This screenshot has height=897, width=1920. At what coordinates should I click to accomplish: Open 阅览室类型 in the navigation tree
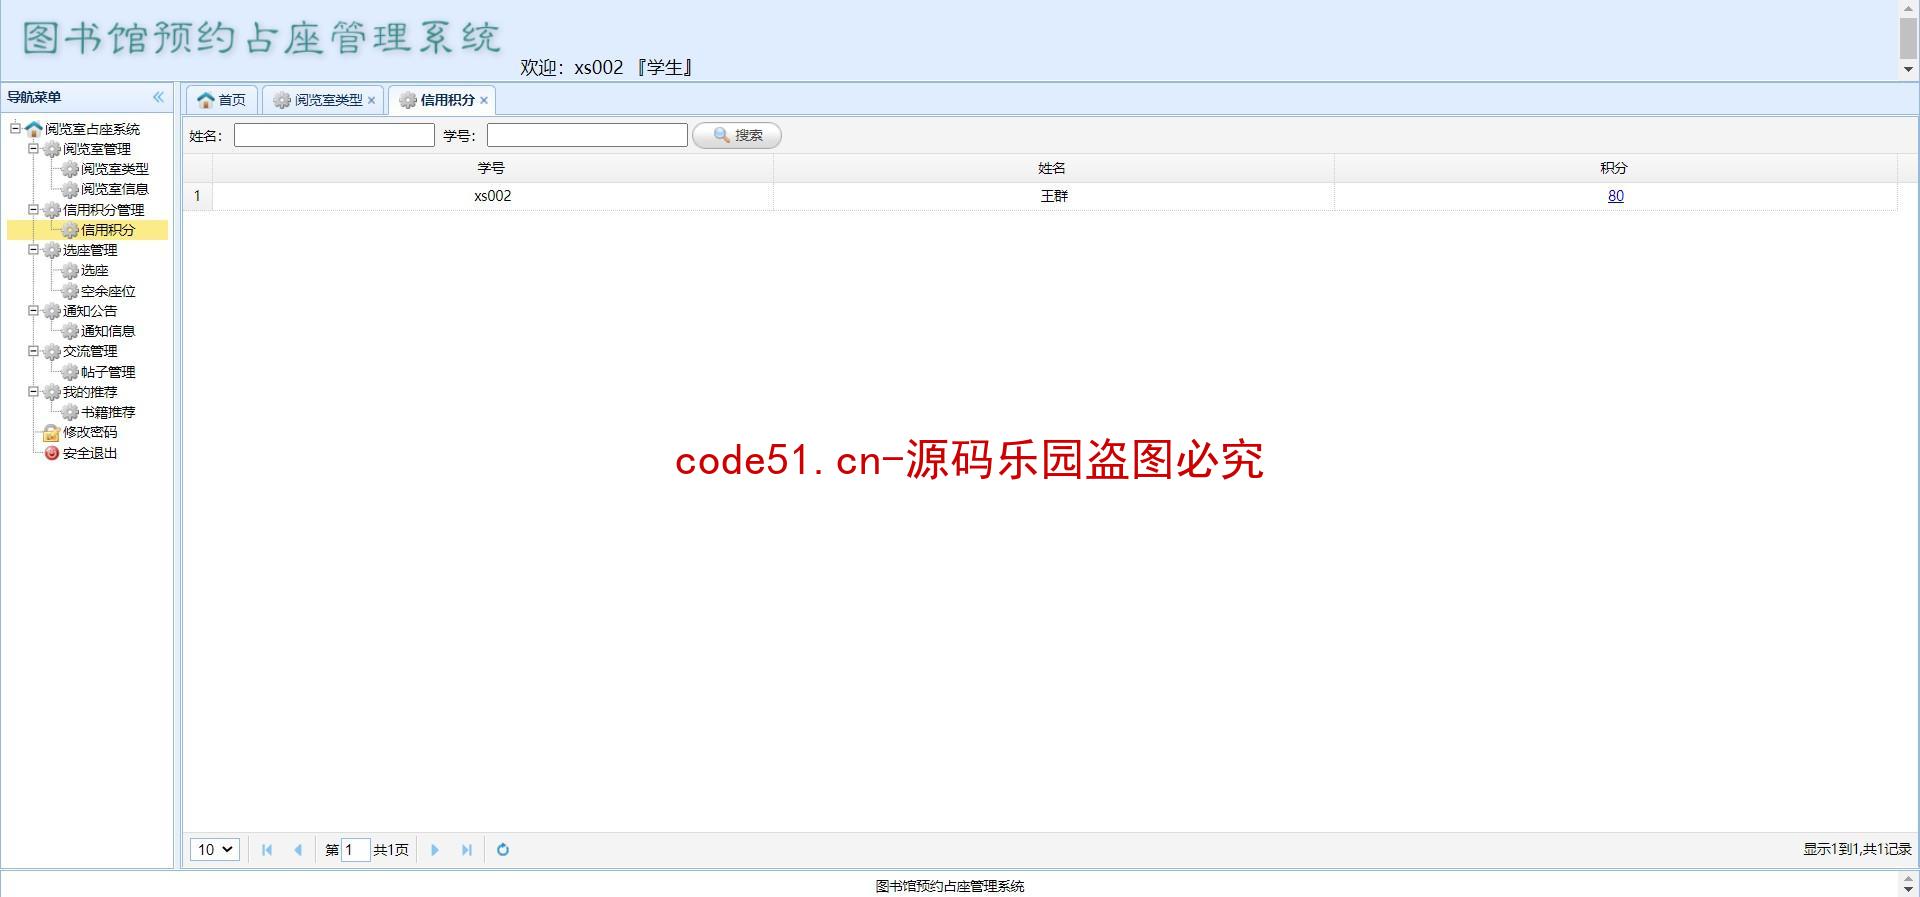click(115, 169)
